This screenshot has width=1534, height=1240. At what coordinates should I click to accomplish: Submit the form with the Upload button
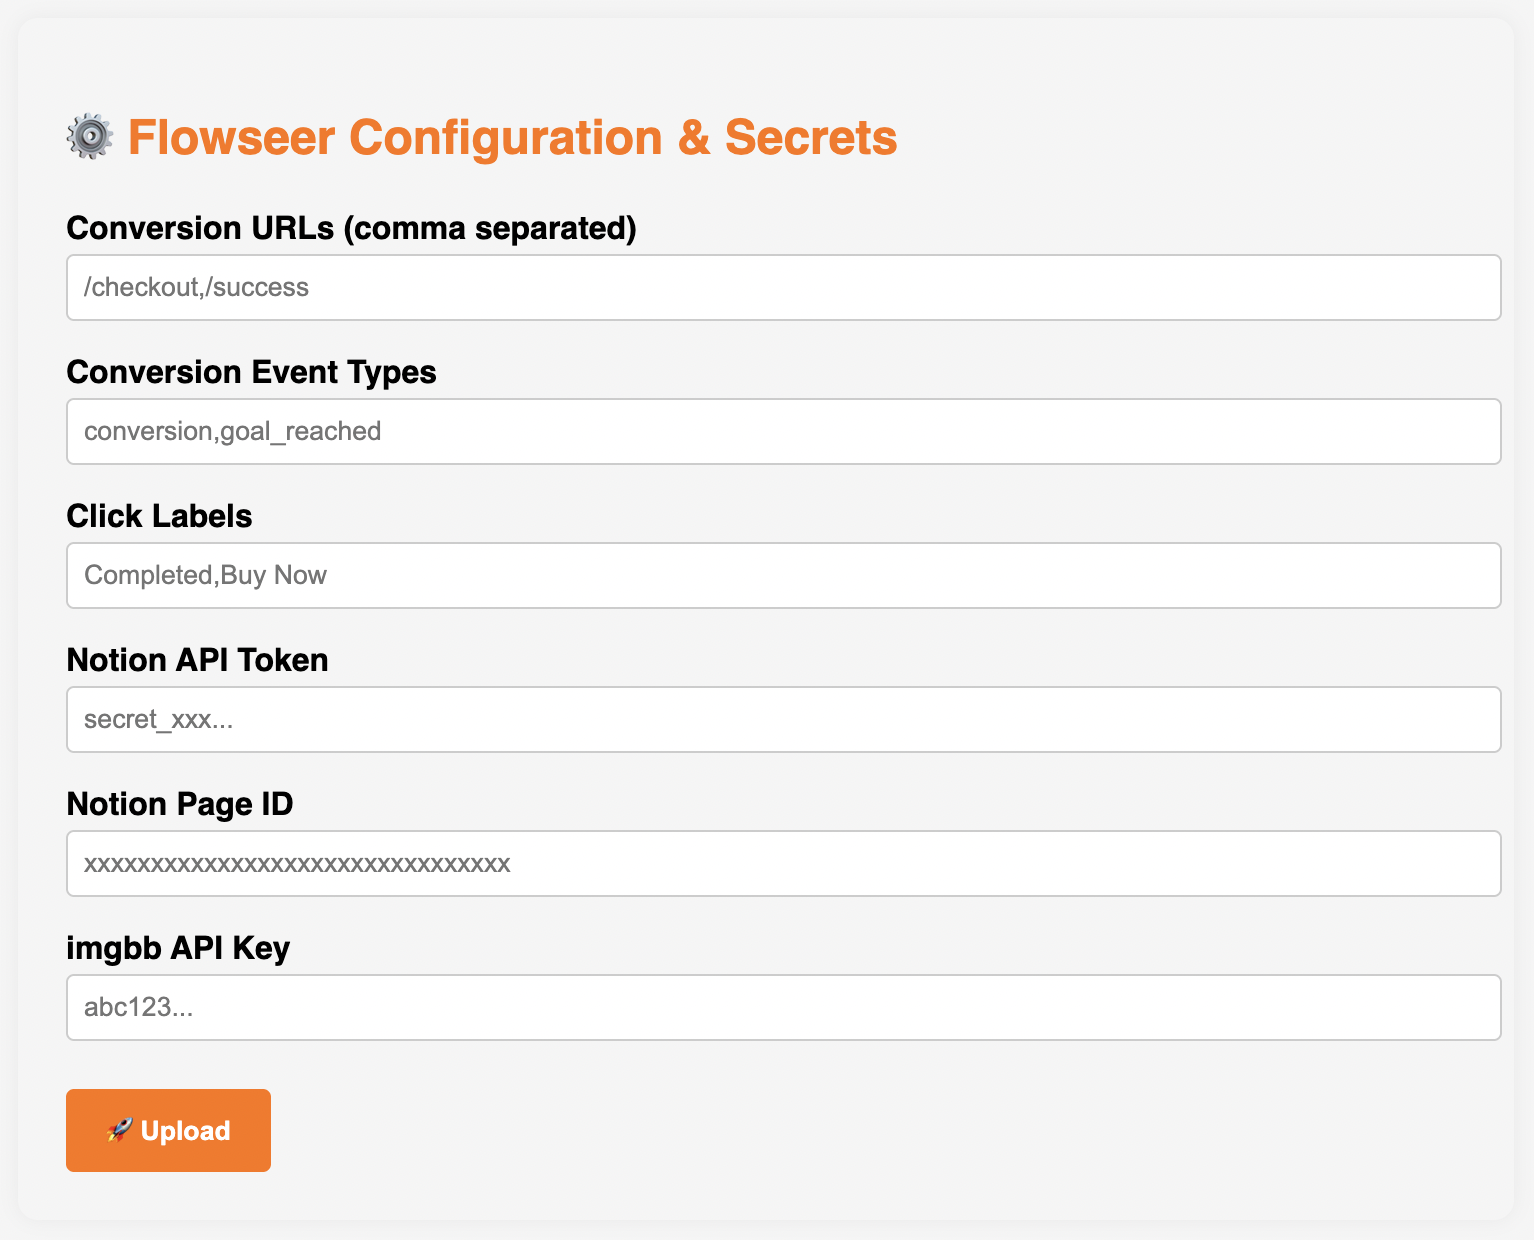point(168,1130)
